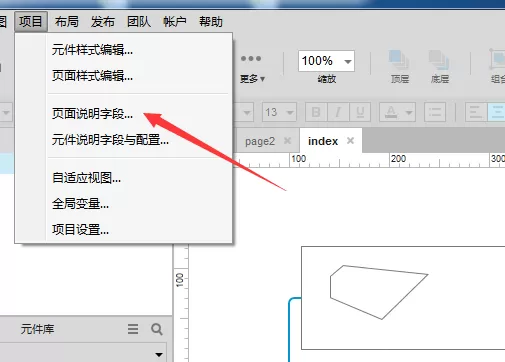Viewport: 505px width, 362px height.
Task: Open the 帮助 menu
Action: click(x=211, y=22)
